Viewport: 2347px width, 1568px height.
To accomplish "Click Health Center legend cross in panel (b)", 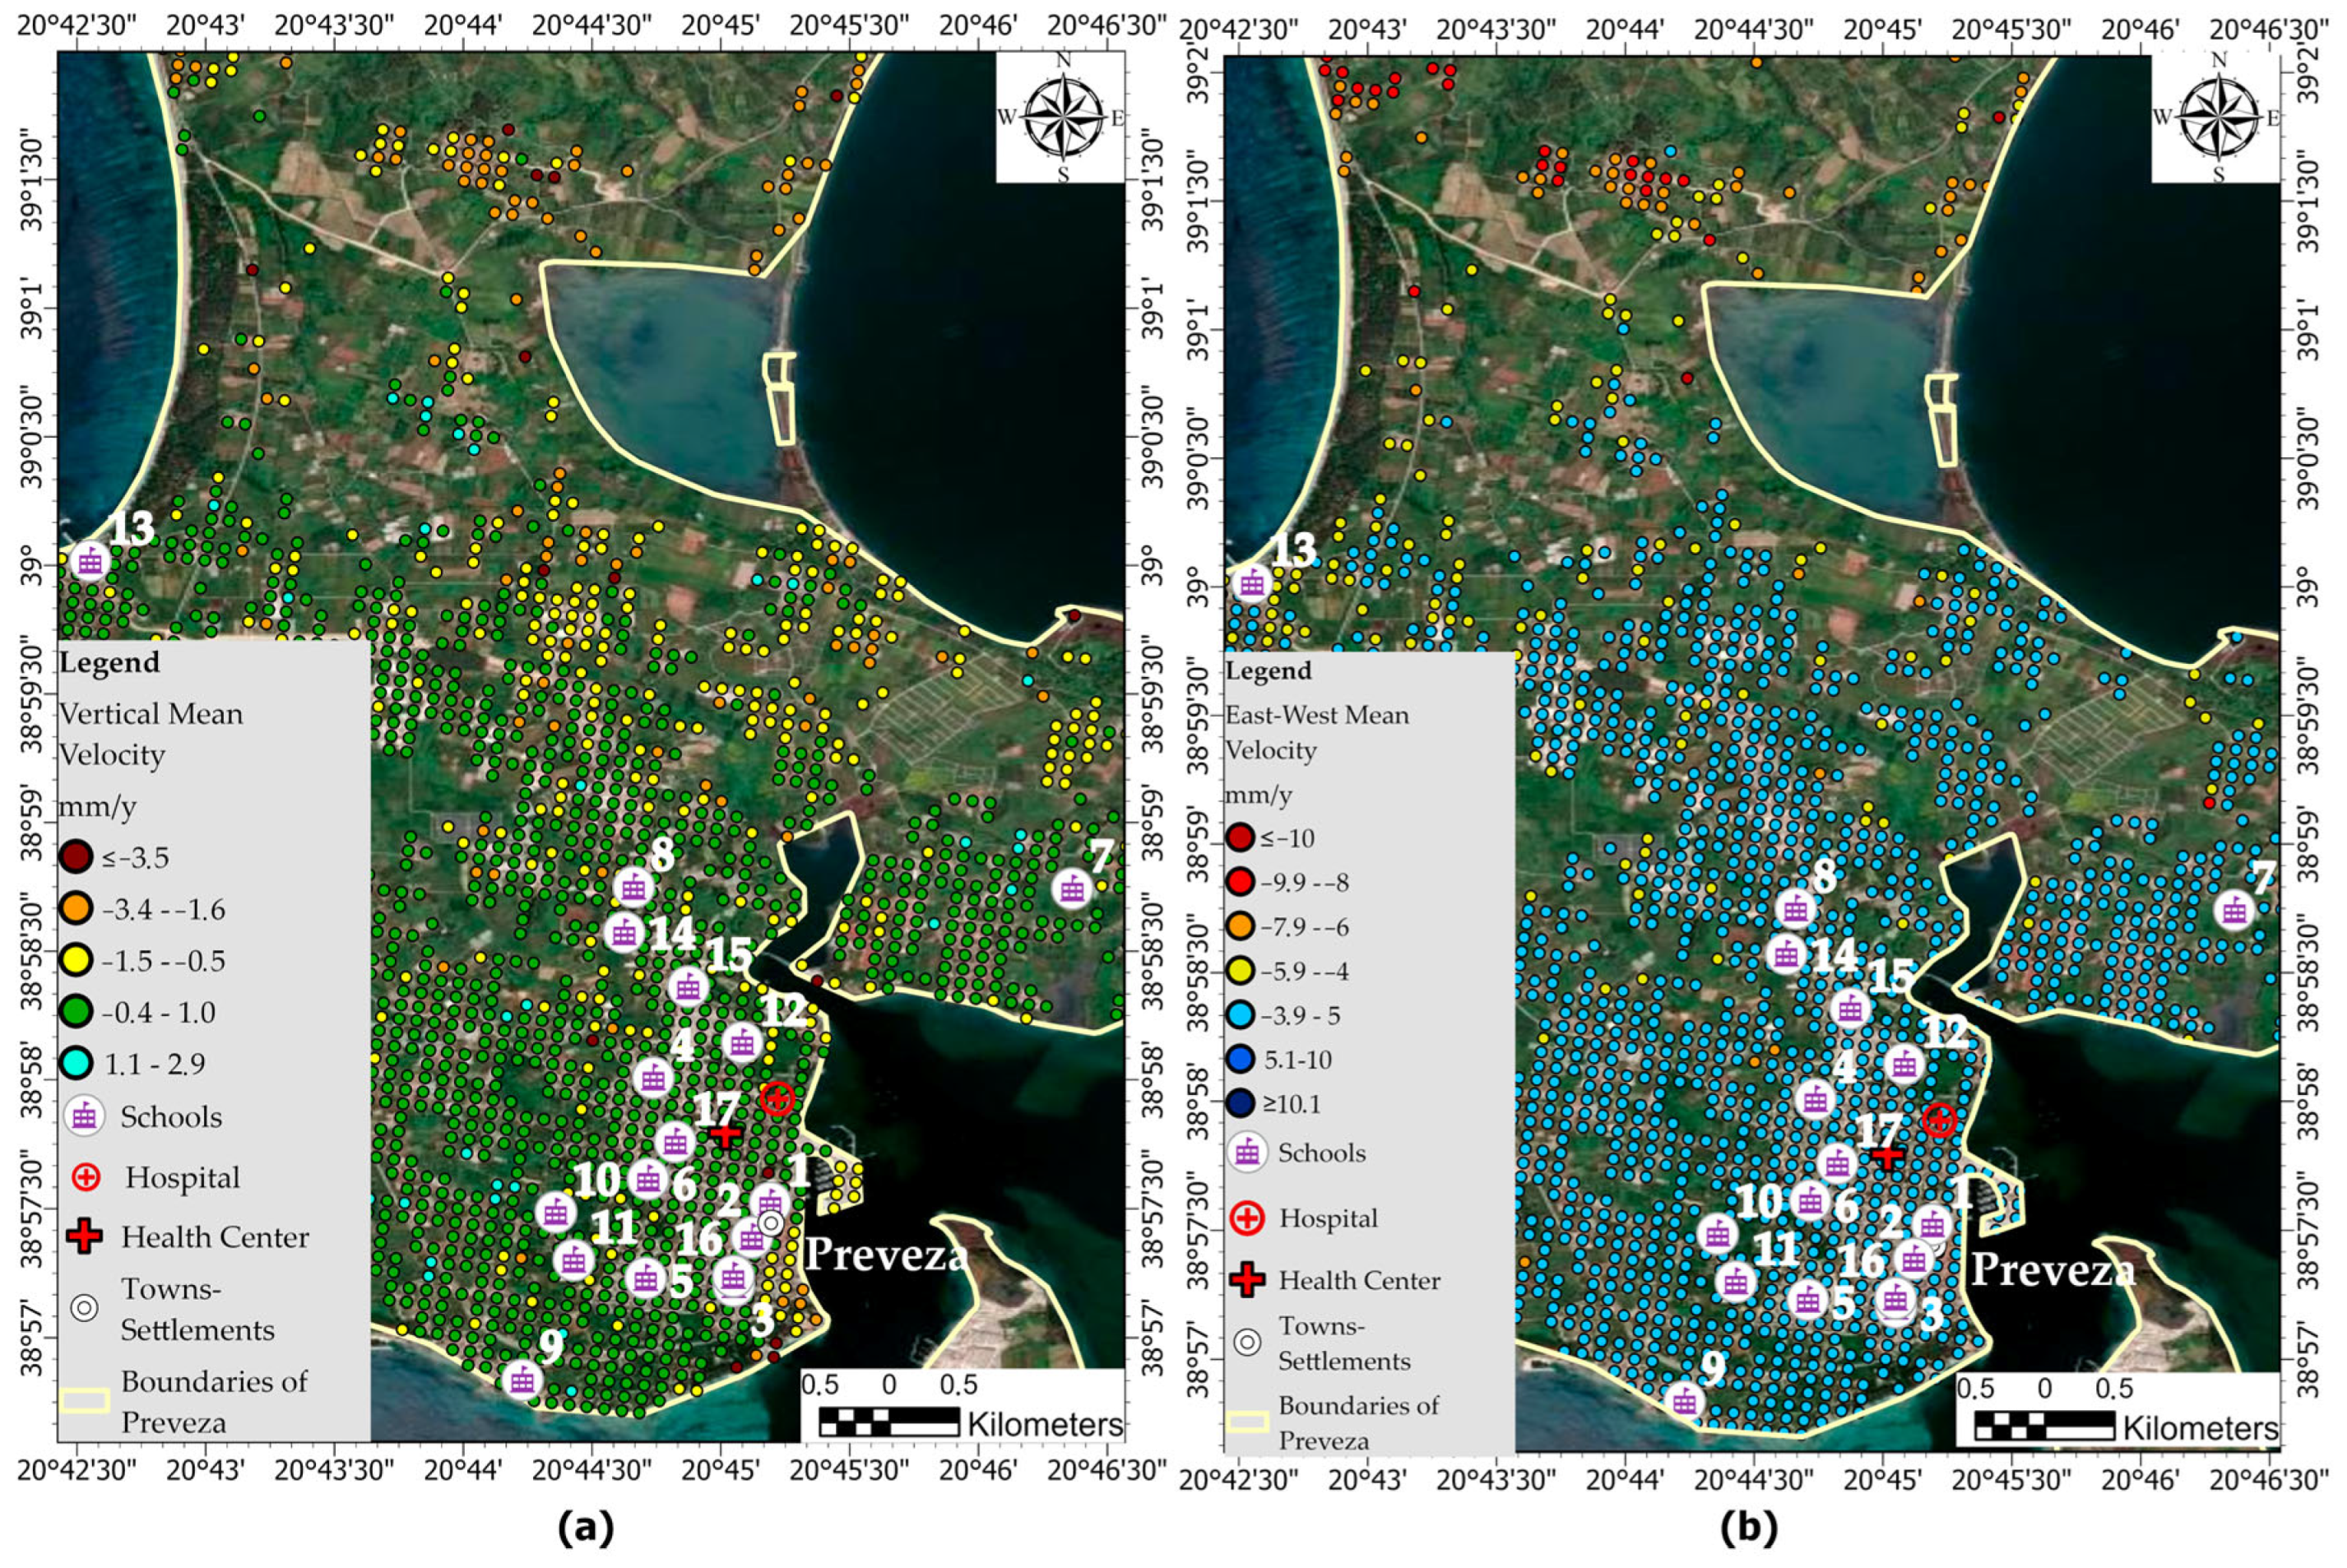I will click(x=1247, y=1279).
